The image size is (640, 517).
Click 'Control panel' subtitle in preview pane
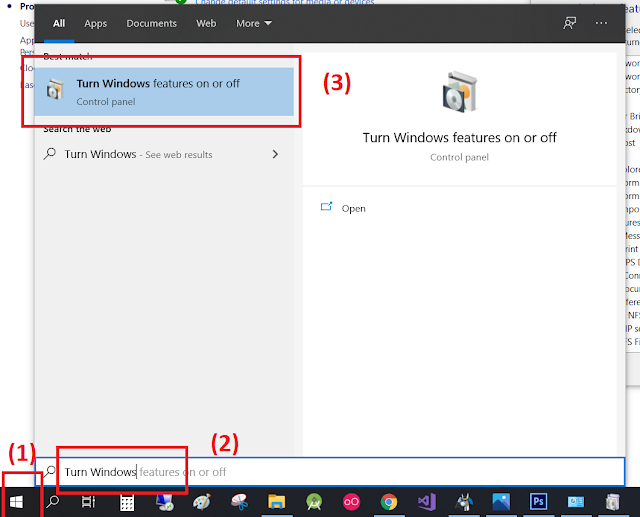point(460,158)
